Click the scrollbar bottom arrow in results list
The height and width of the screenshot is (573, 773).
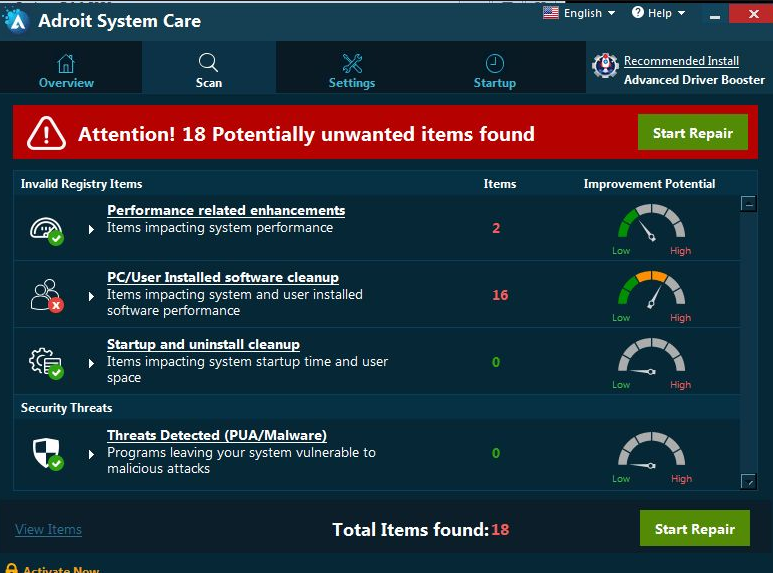tap(748, 481)
